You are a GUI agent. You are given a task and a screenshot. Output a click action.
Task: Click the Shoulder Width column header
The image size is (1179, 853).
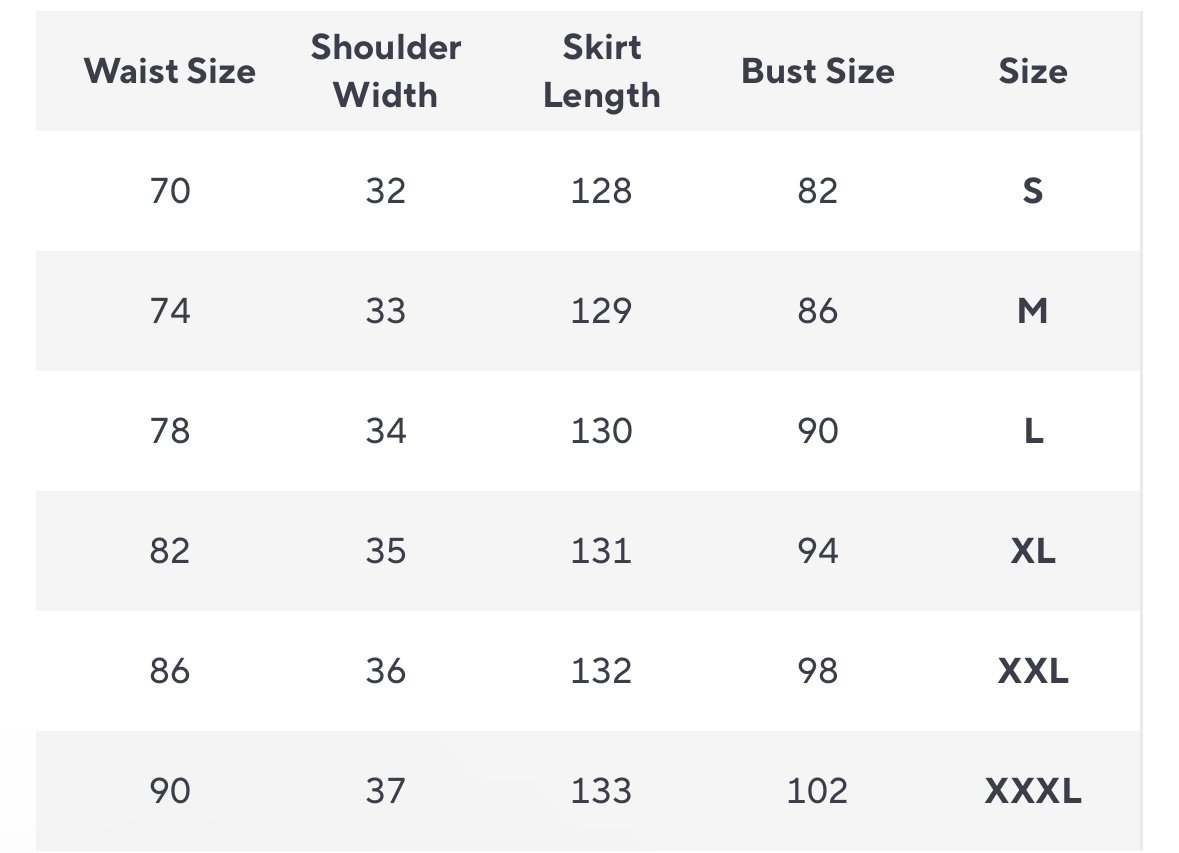pos(386,71)
